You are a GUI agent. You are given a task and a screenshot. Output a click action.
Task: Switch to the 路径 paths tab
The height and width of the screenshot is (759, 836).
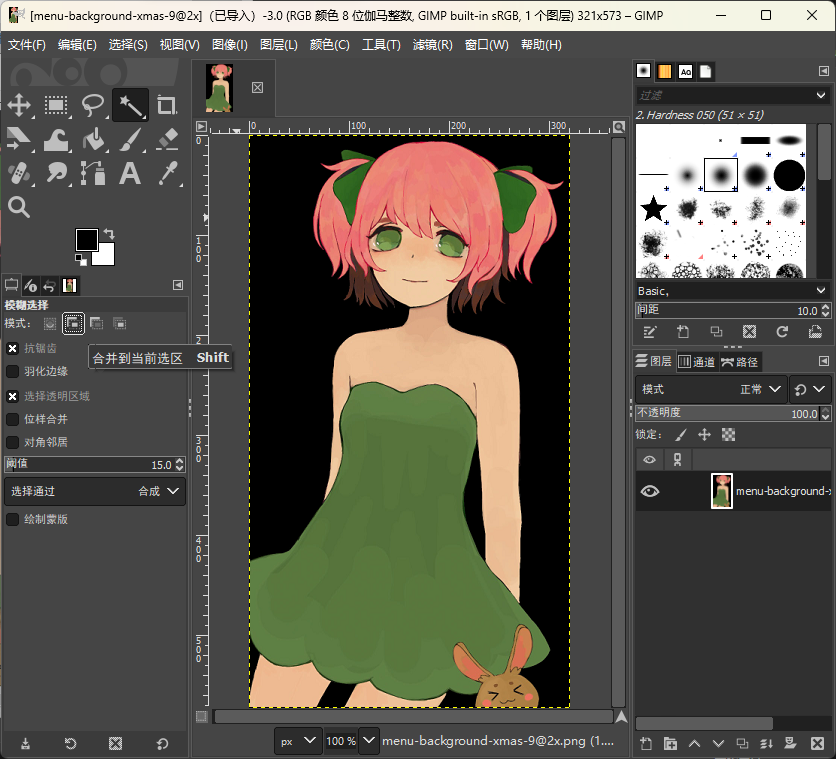(x=740, y=362)
